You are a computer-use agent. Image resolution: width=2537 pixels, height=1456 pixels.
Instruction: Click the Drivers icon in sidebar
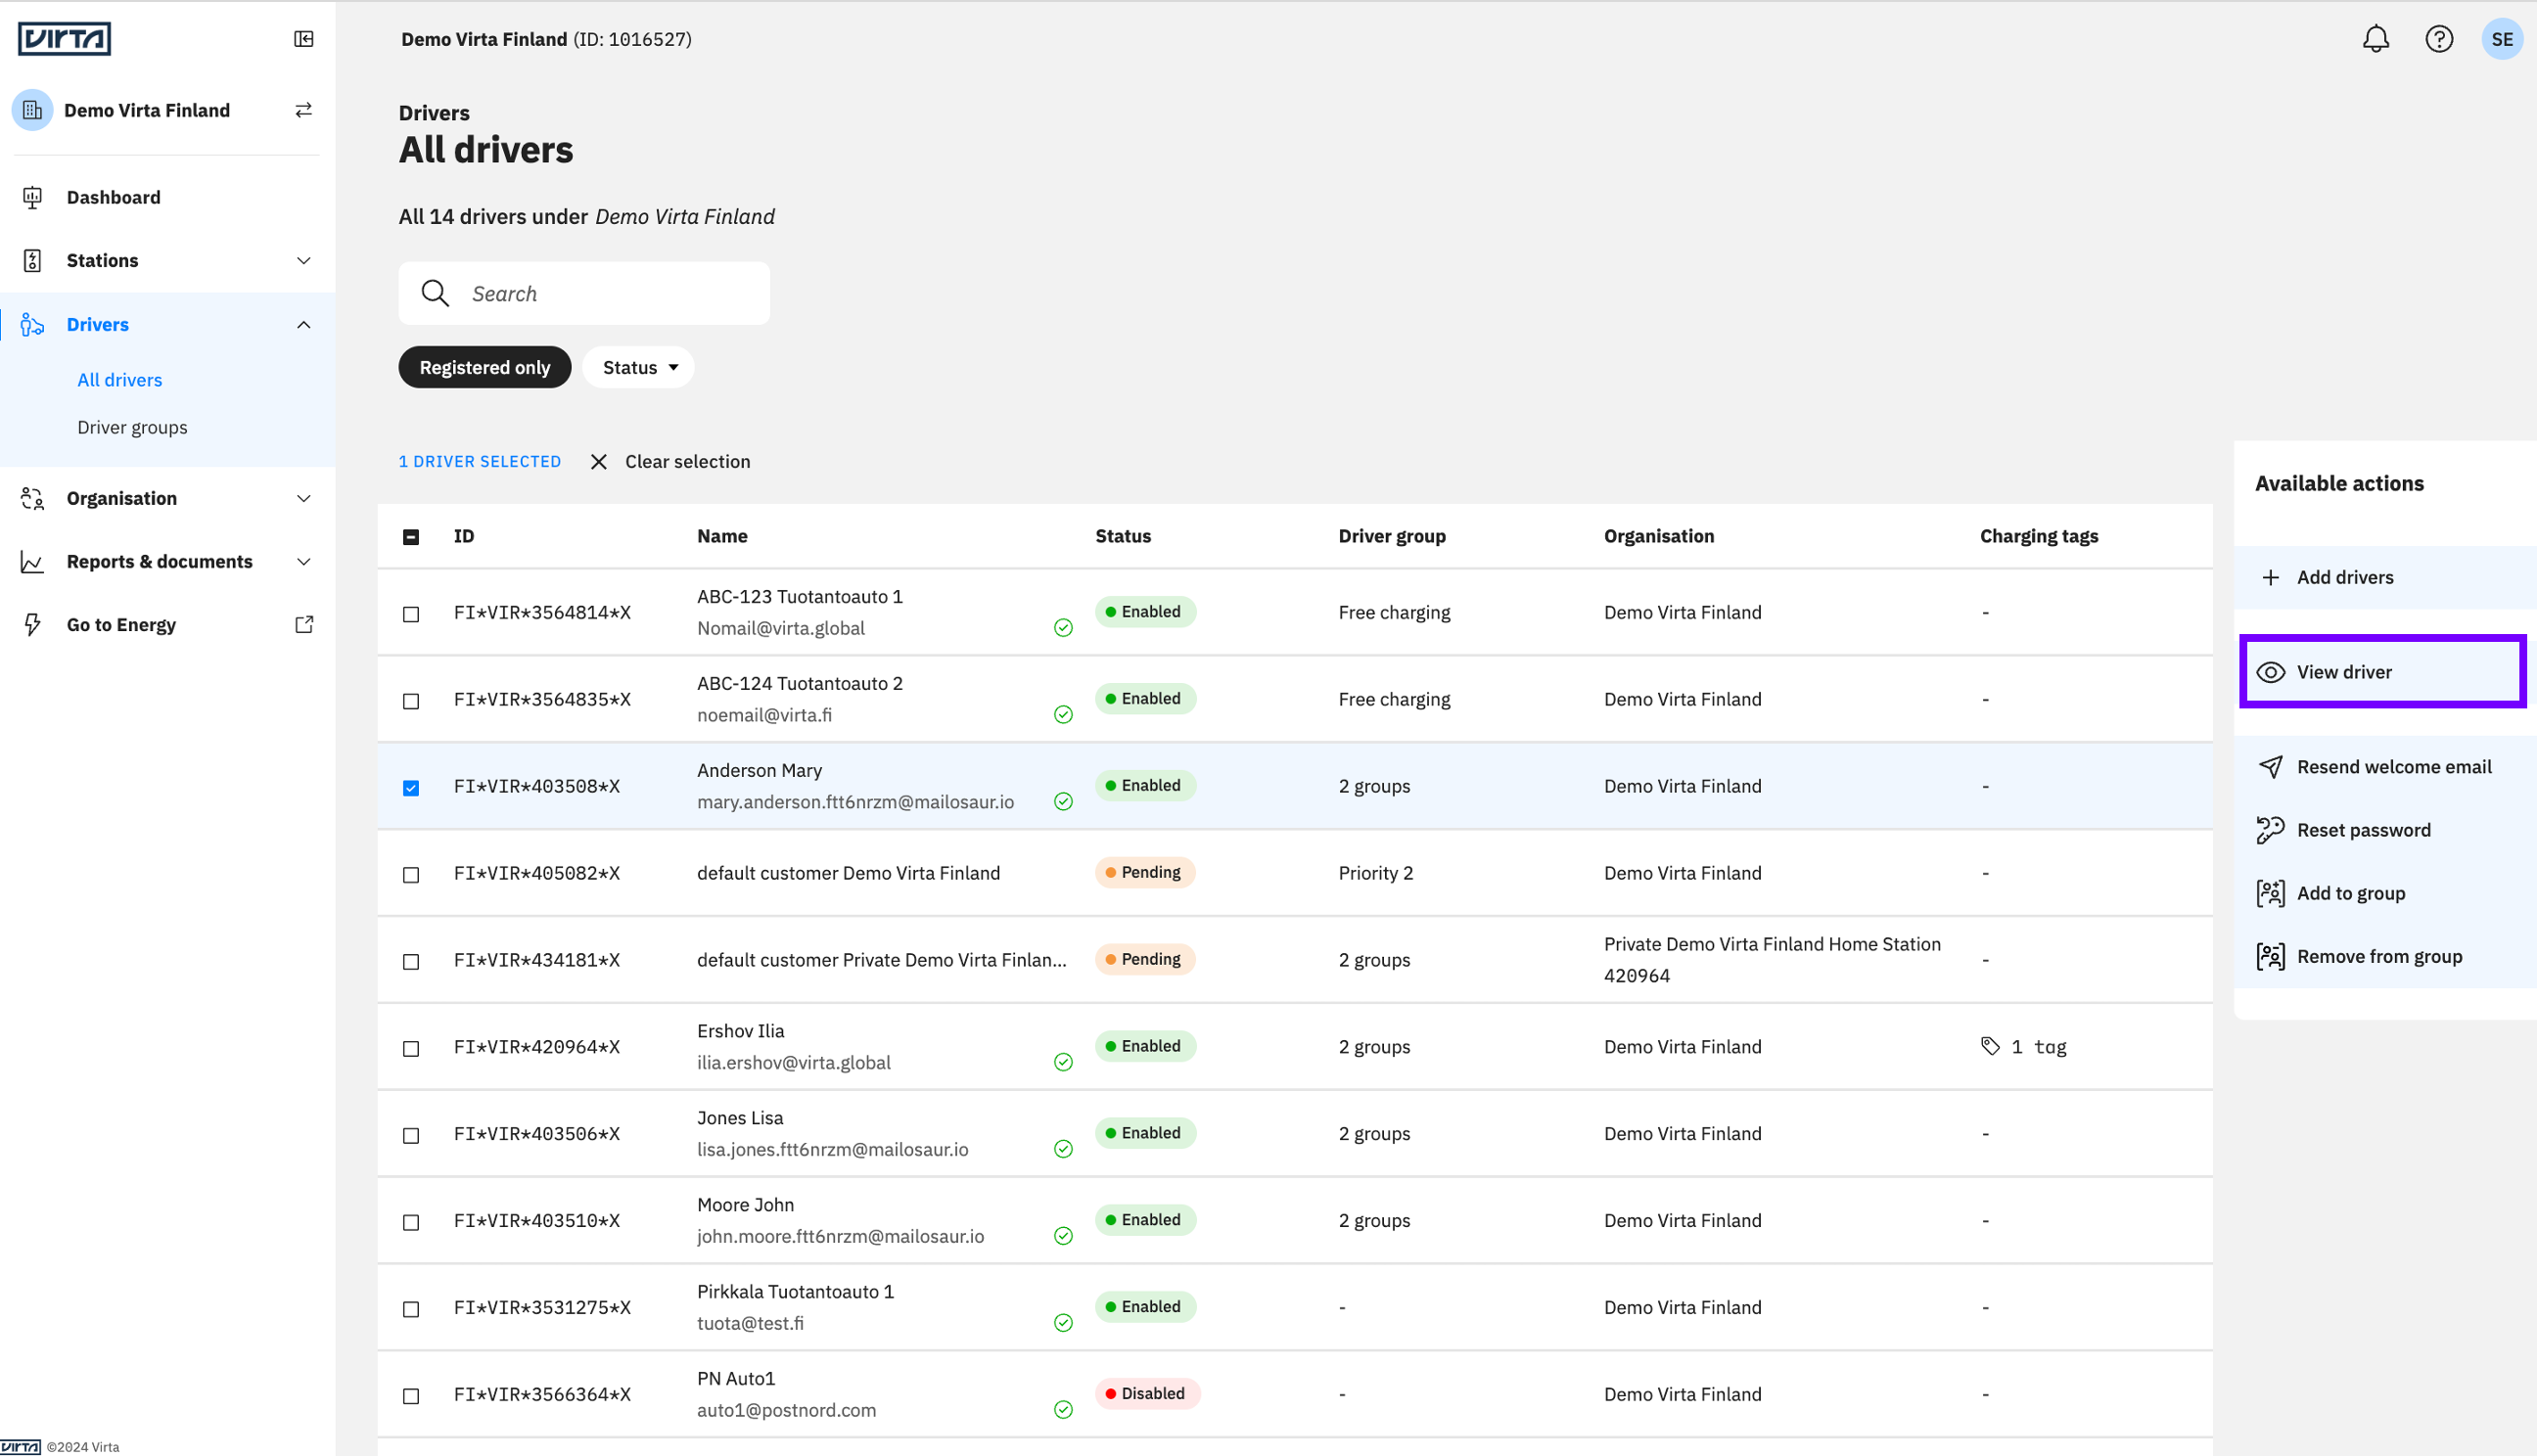32,325
